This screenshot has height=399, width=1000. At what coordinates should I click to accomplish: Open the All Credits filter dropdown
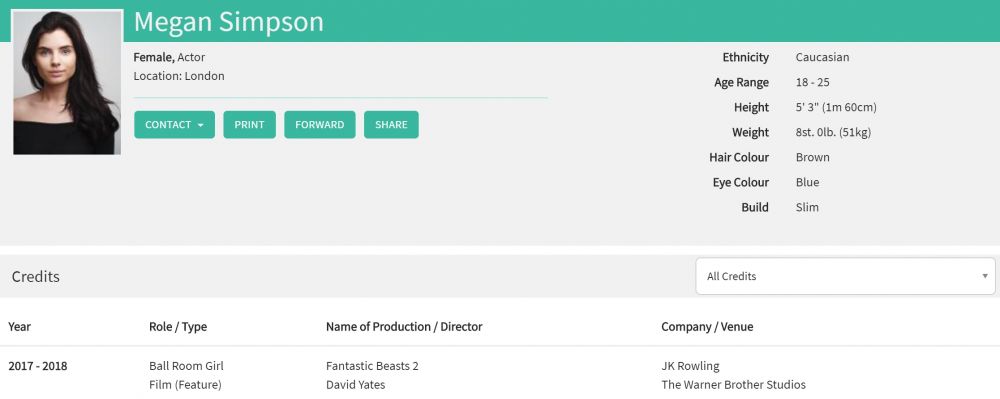tap(845, 277)
